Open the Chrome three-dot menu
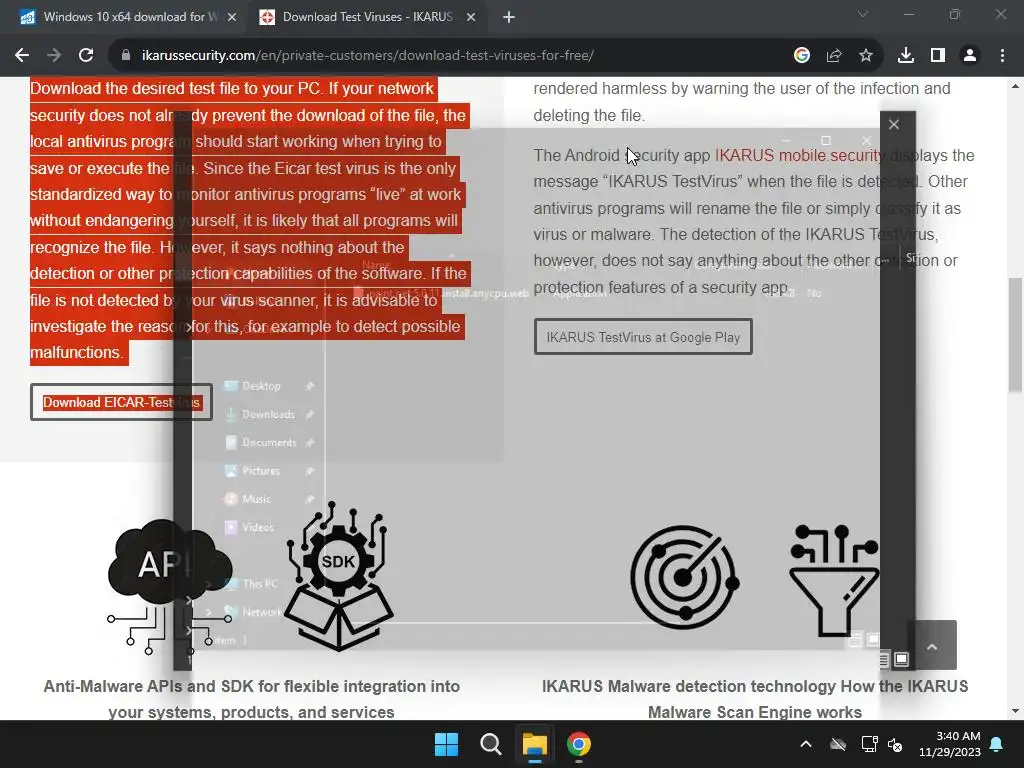Screen dimensions: 1024x768 tap(1002, 56)
